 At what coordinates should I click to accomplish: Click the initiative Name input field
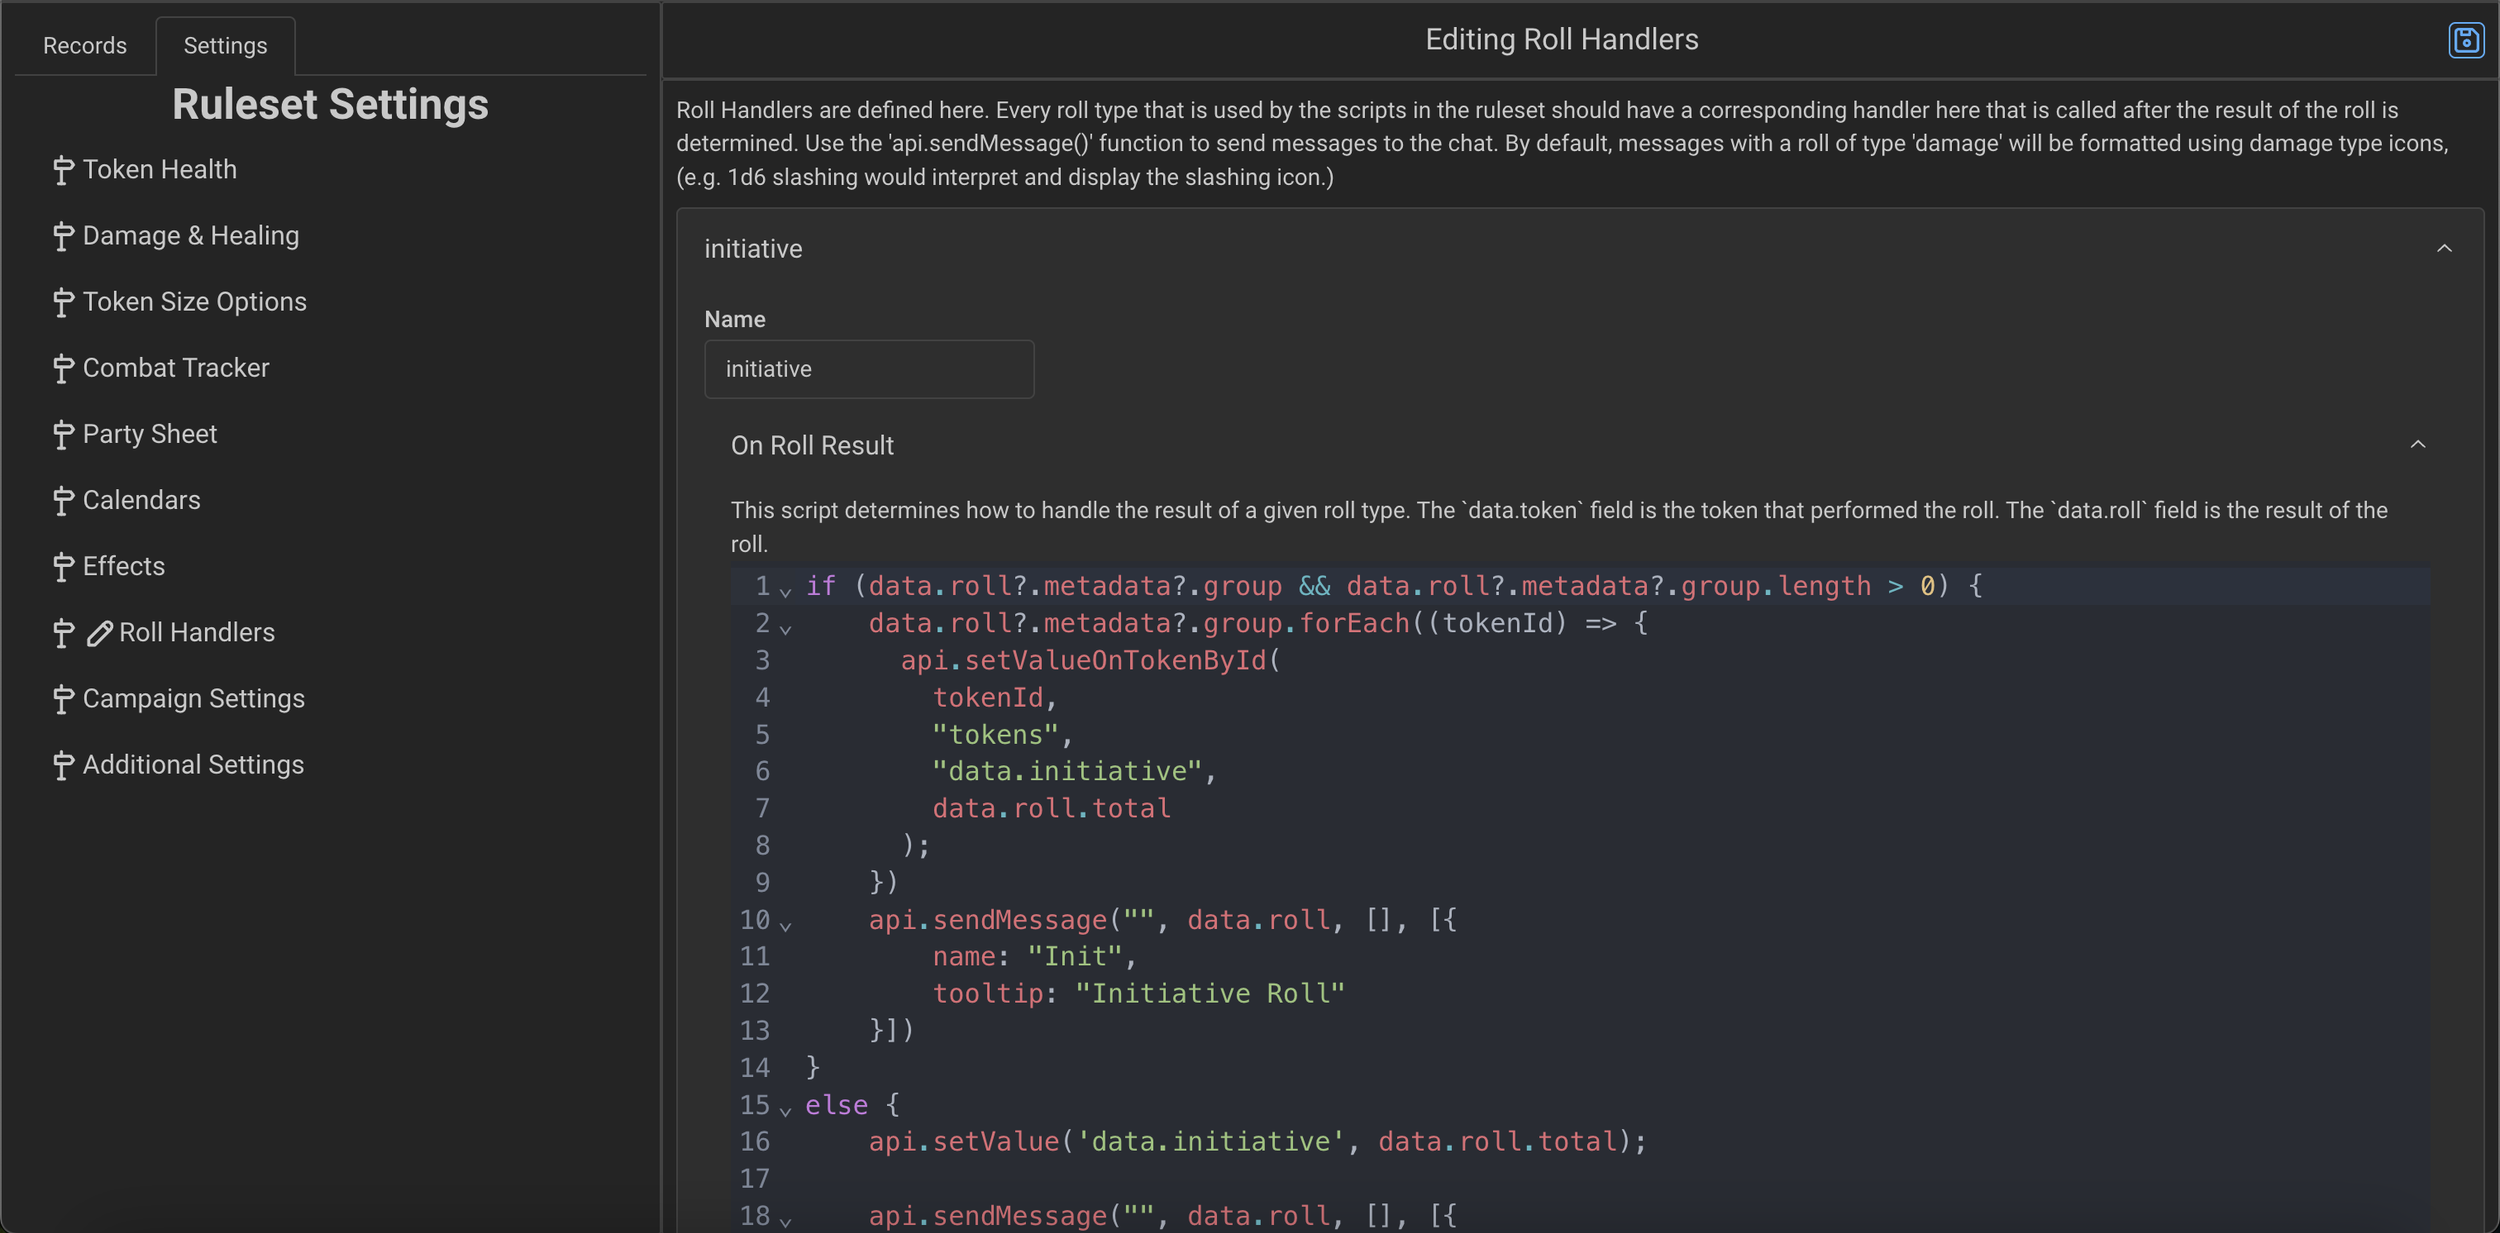(x=868, y=369)
